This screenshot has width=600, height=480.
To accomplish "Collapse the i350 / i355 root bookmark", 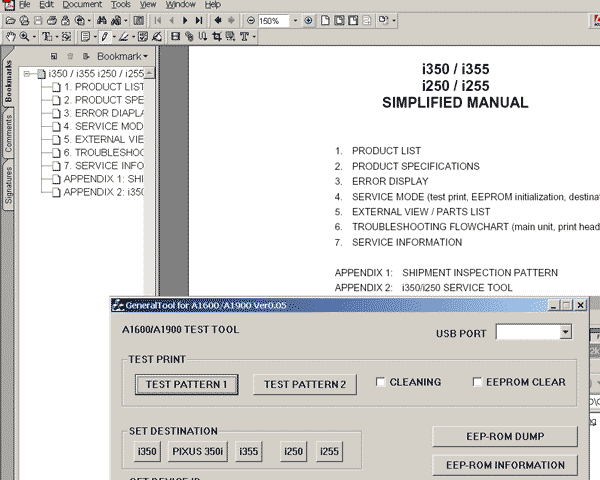I will (x=26, y=73).
